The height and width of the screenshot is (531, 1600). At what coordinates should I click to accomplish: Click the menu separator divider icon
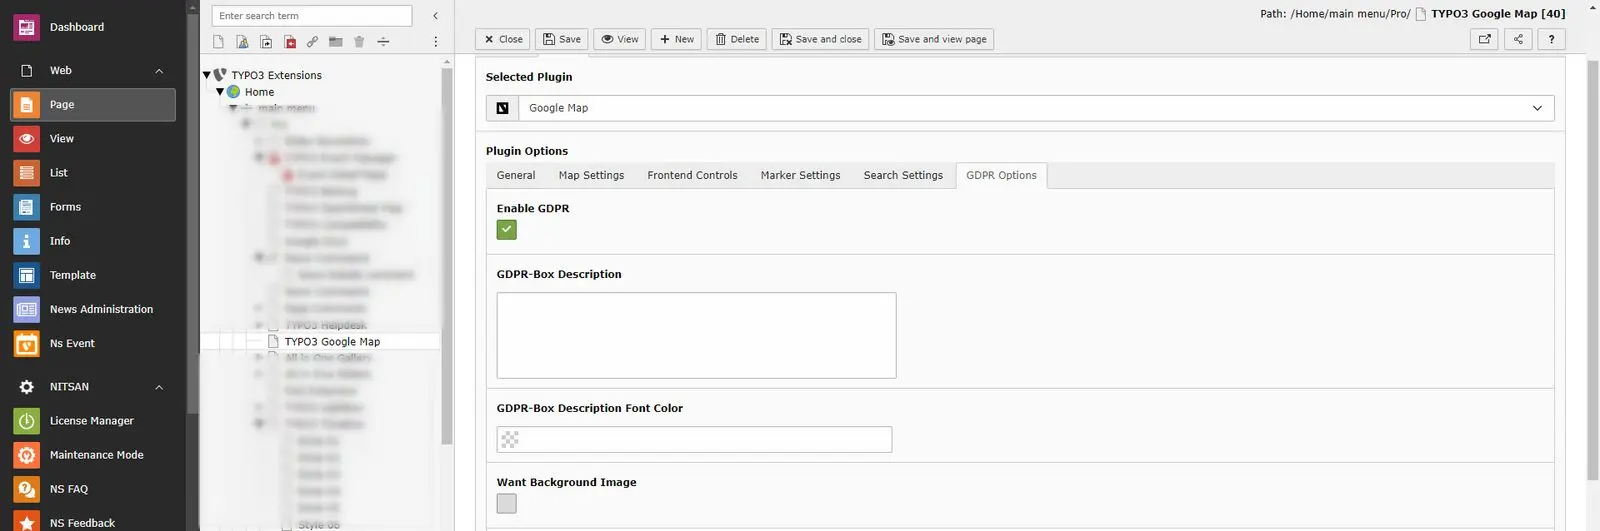click(x=383, y=42)
